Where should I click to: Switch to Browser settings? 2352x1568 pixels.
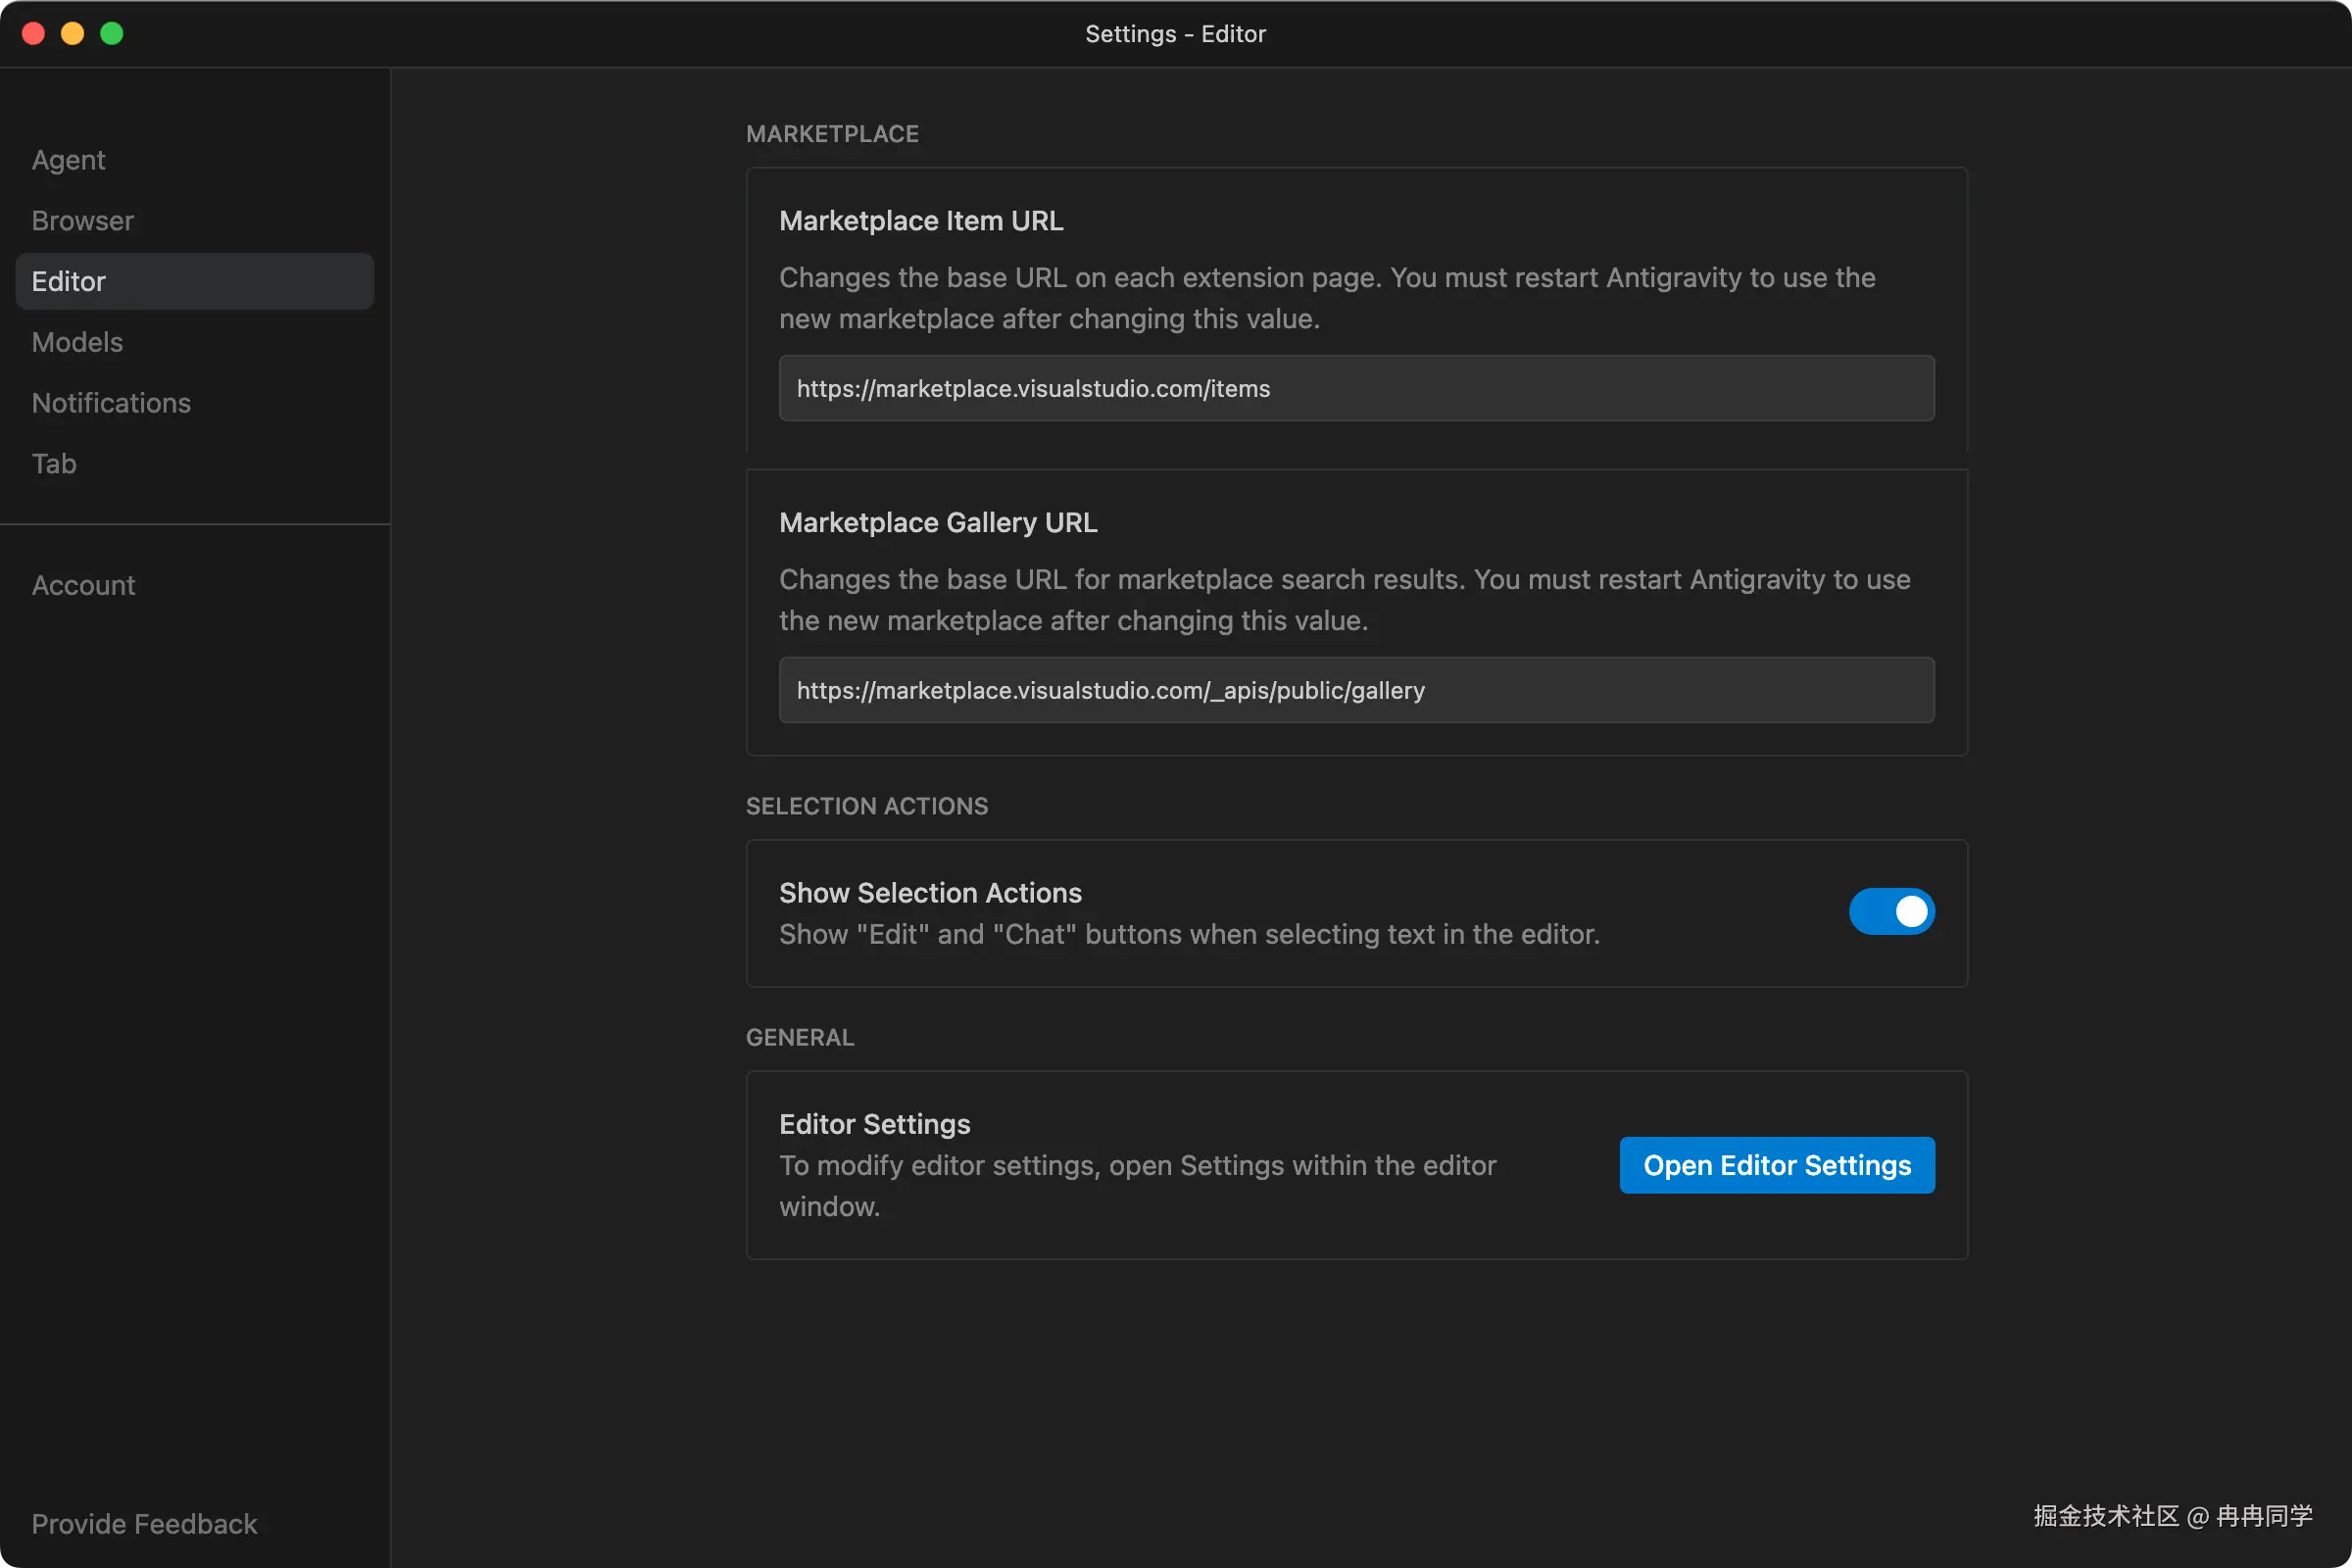(82, 221)
